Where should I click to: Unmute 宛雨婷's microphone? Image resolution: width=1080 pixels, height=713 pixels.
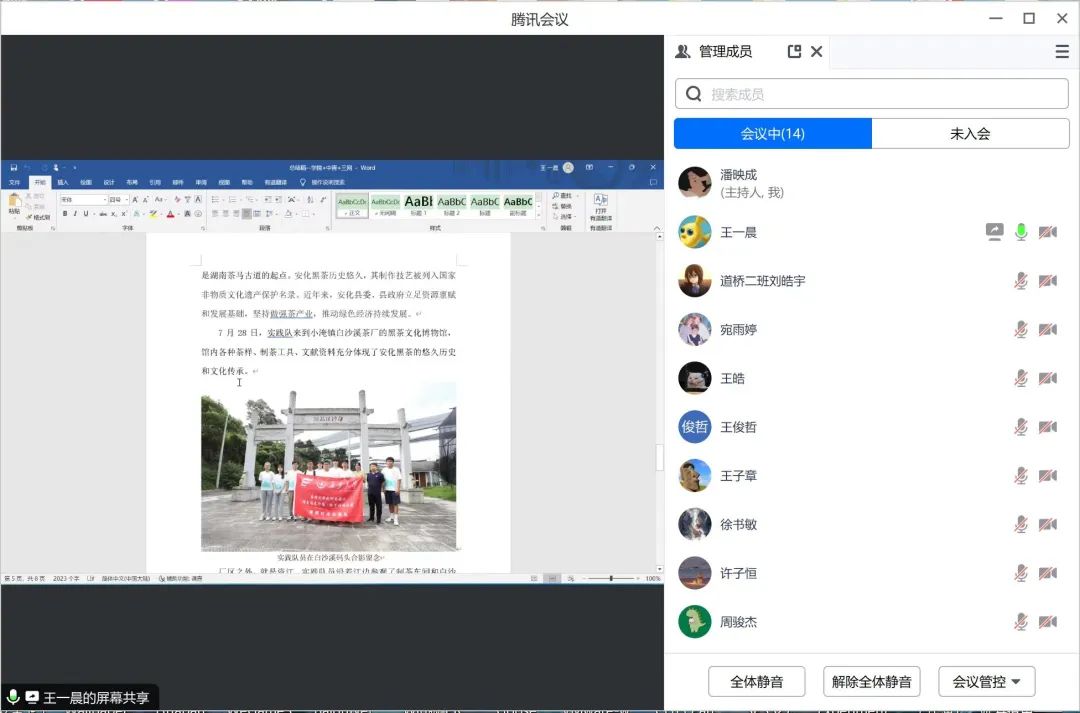(1021, 330)
